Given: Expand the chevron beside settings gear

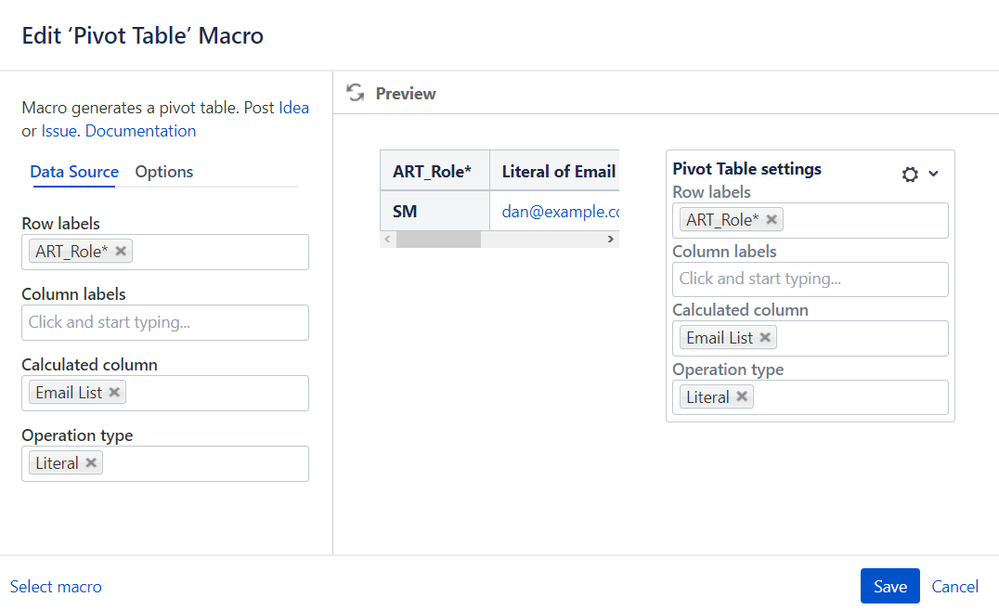Looking at the screenshot, I should coord(934,174).
